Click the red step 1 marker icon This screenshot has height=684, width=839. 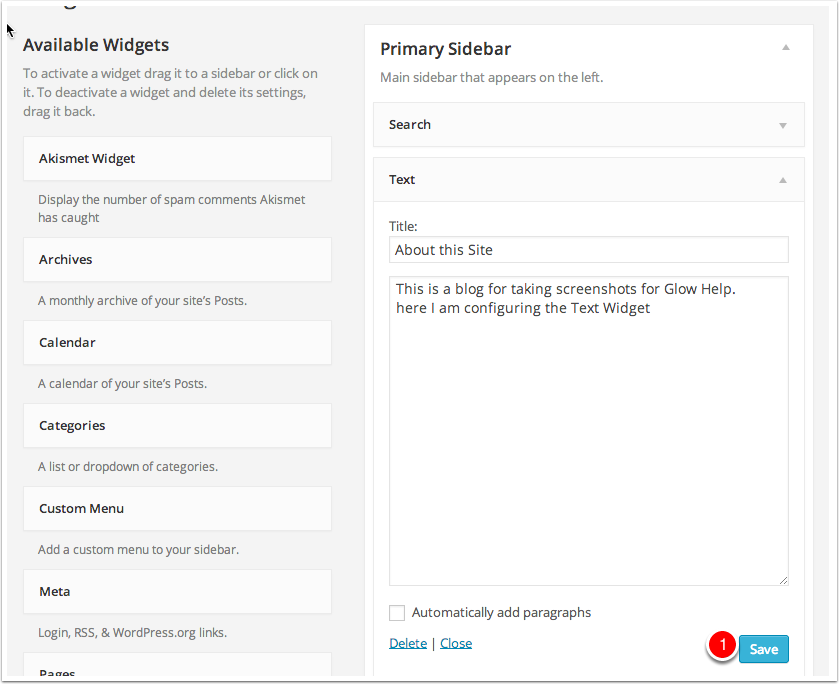pyautogui.click(x=722, y=646)
